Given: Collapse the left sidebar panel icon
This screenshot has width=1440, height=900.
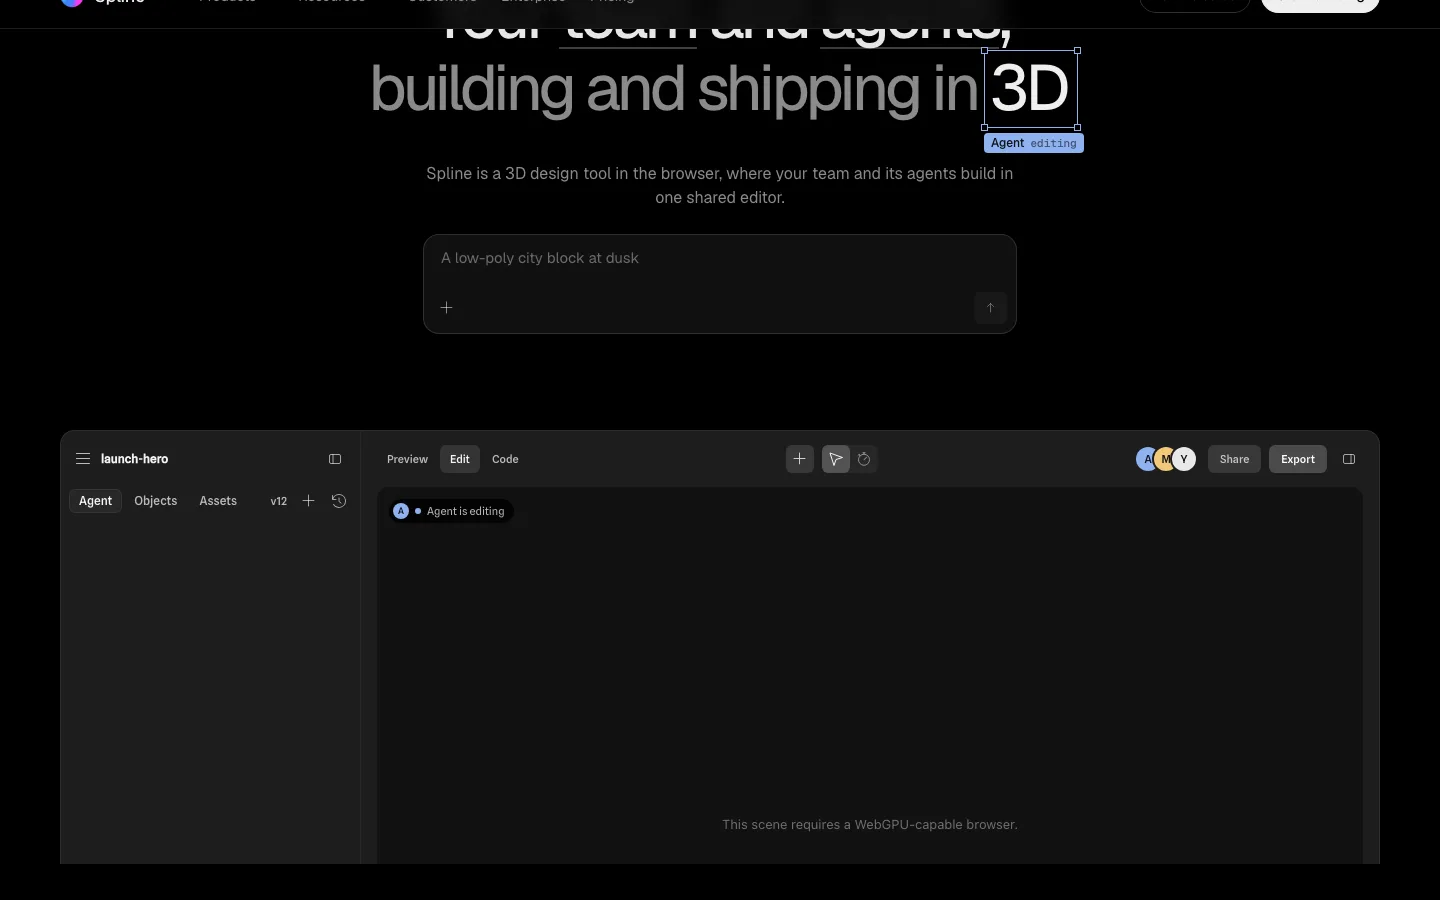Looking at the screenshot, I should coord(335,459).
